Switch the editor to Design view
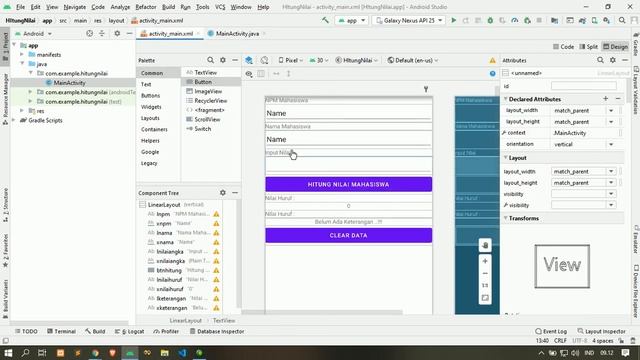 point(616,47)
